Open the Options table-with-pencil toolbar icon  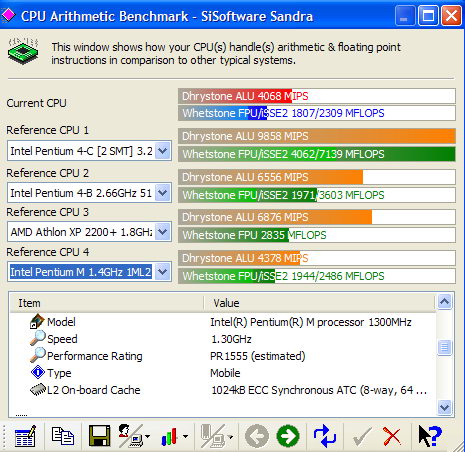coord(25,436)
